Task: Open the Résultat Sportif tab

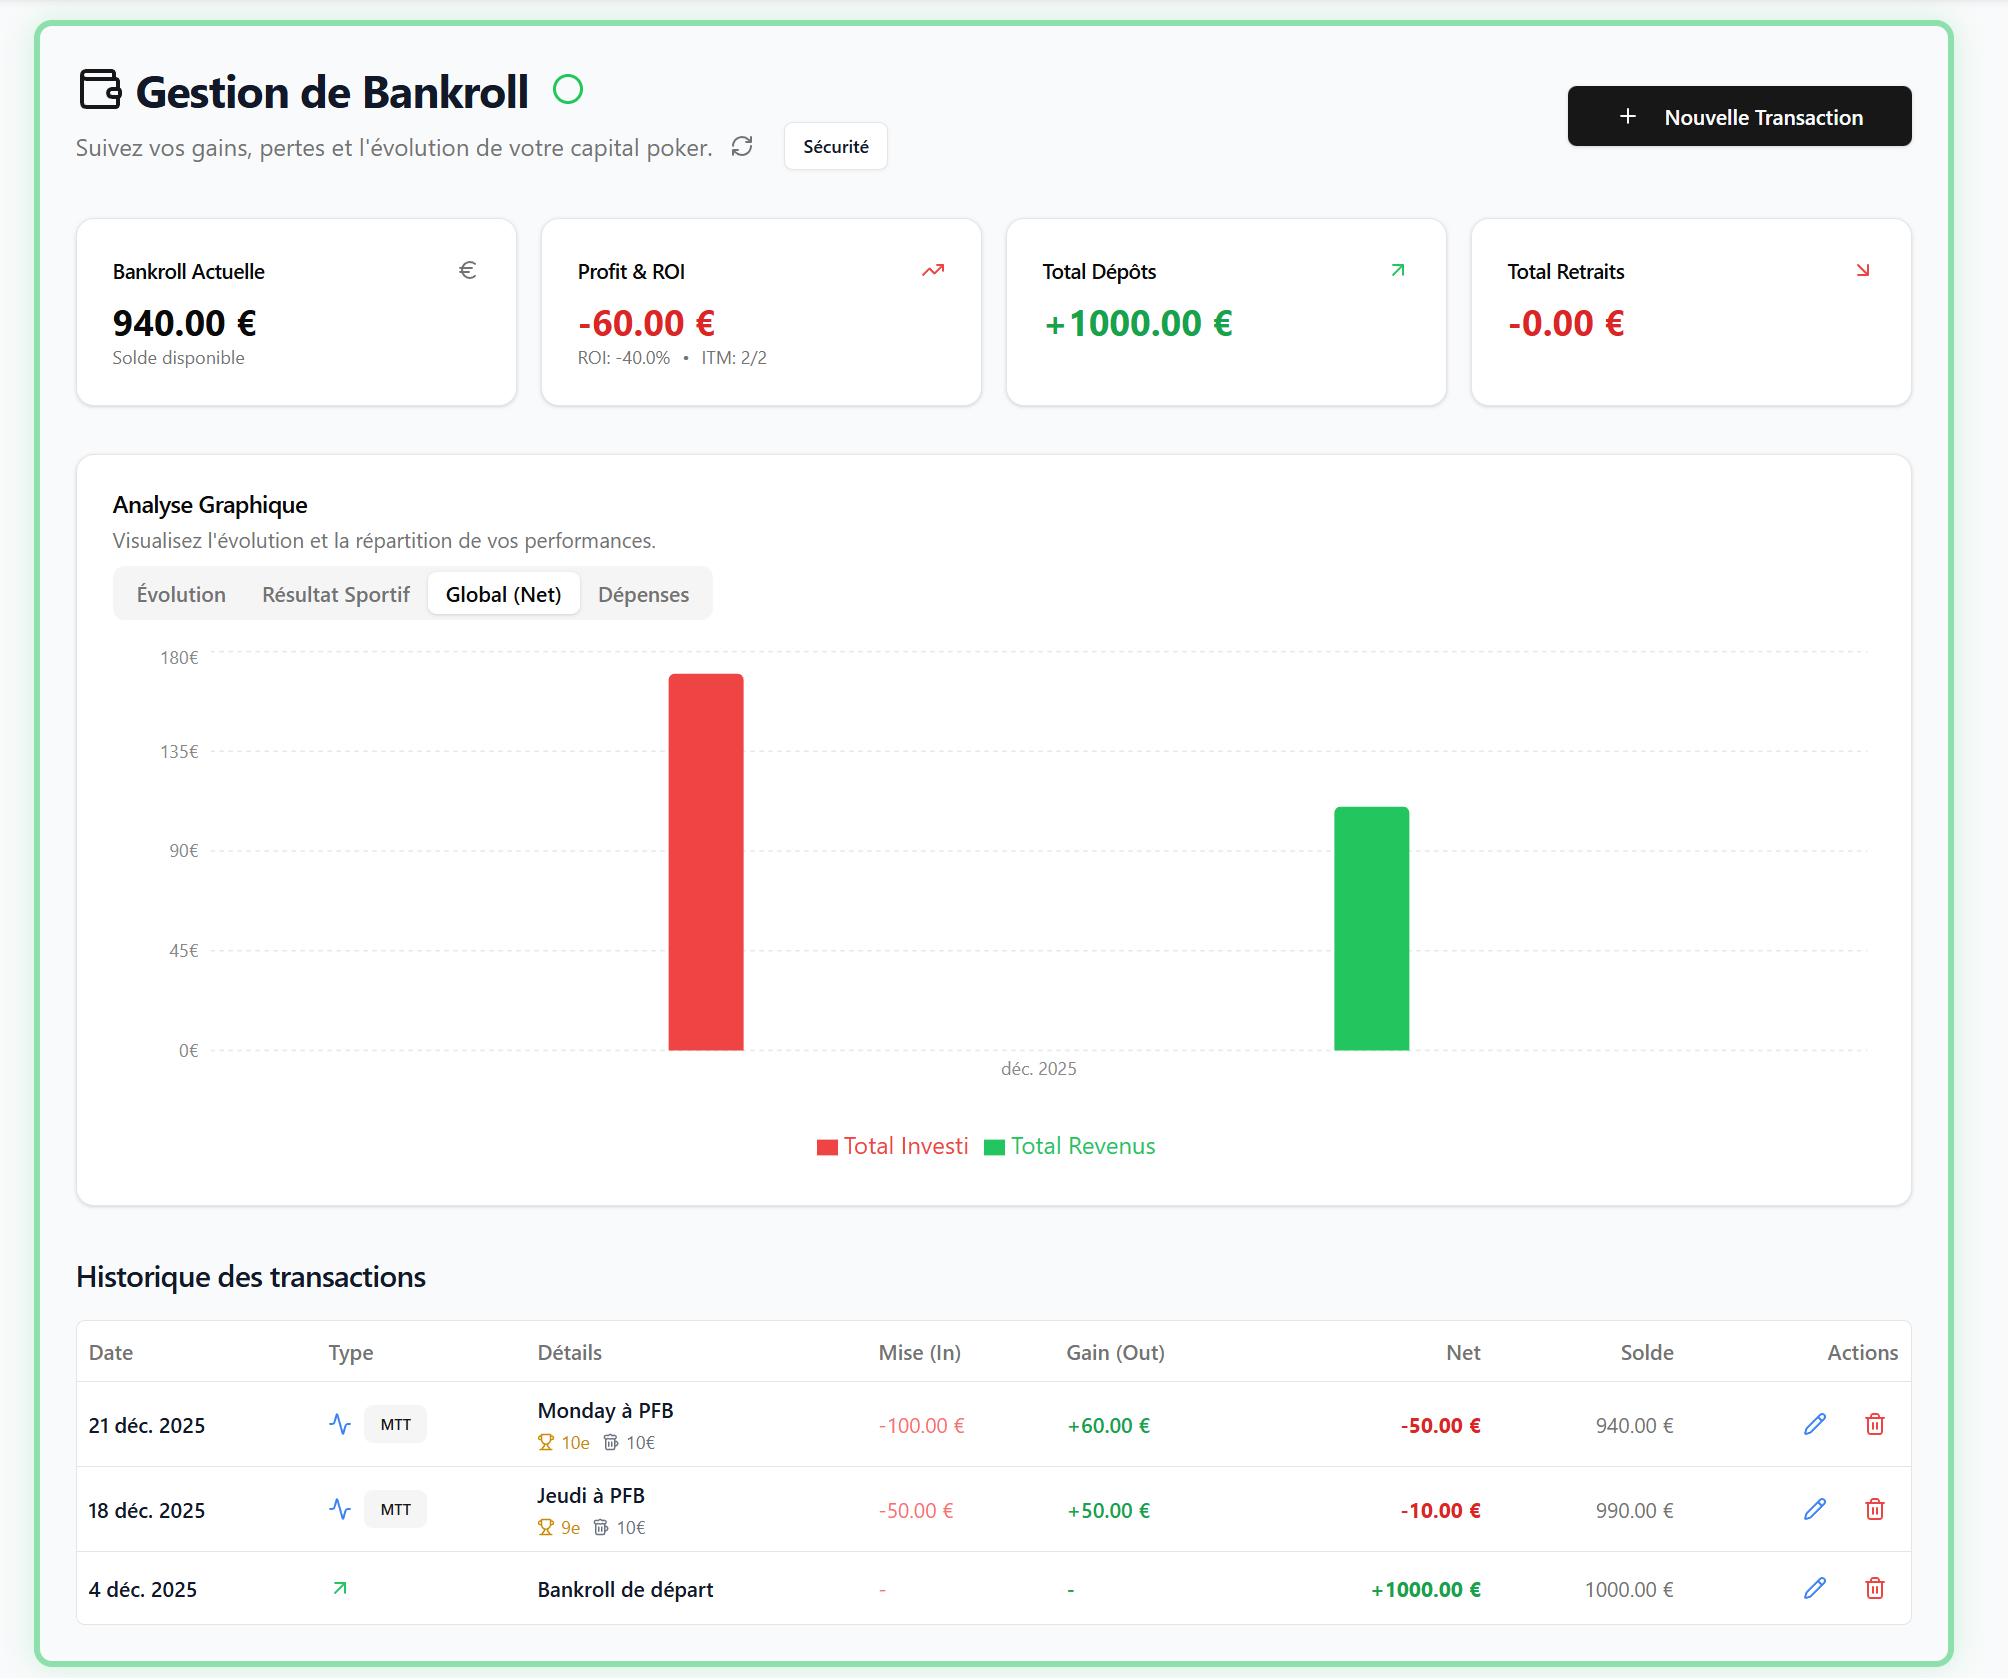Action: [x=335, y=594]
